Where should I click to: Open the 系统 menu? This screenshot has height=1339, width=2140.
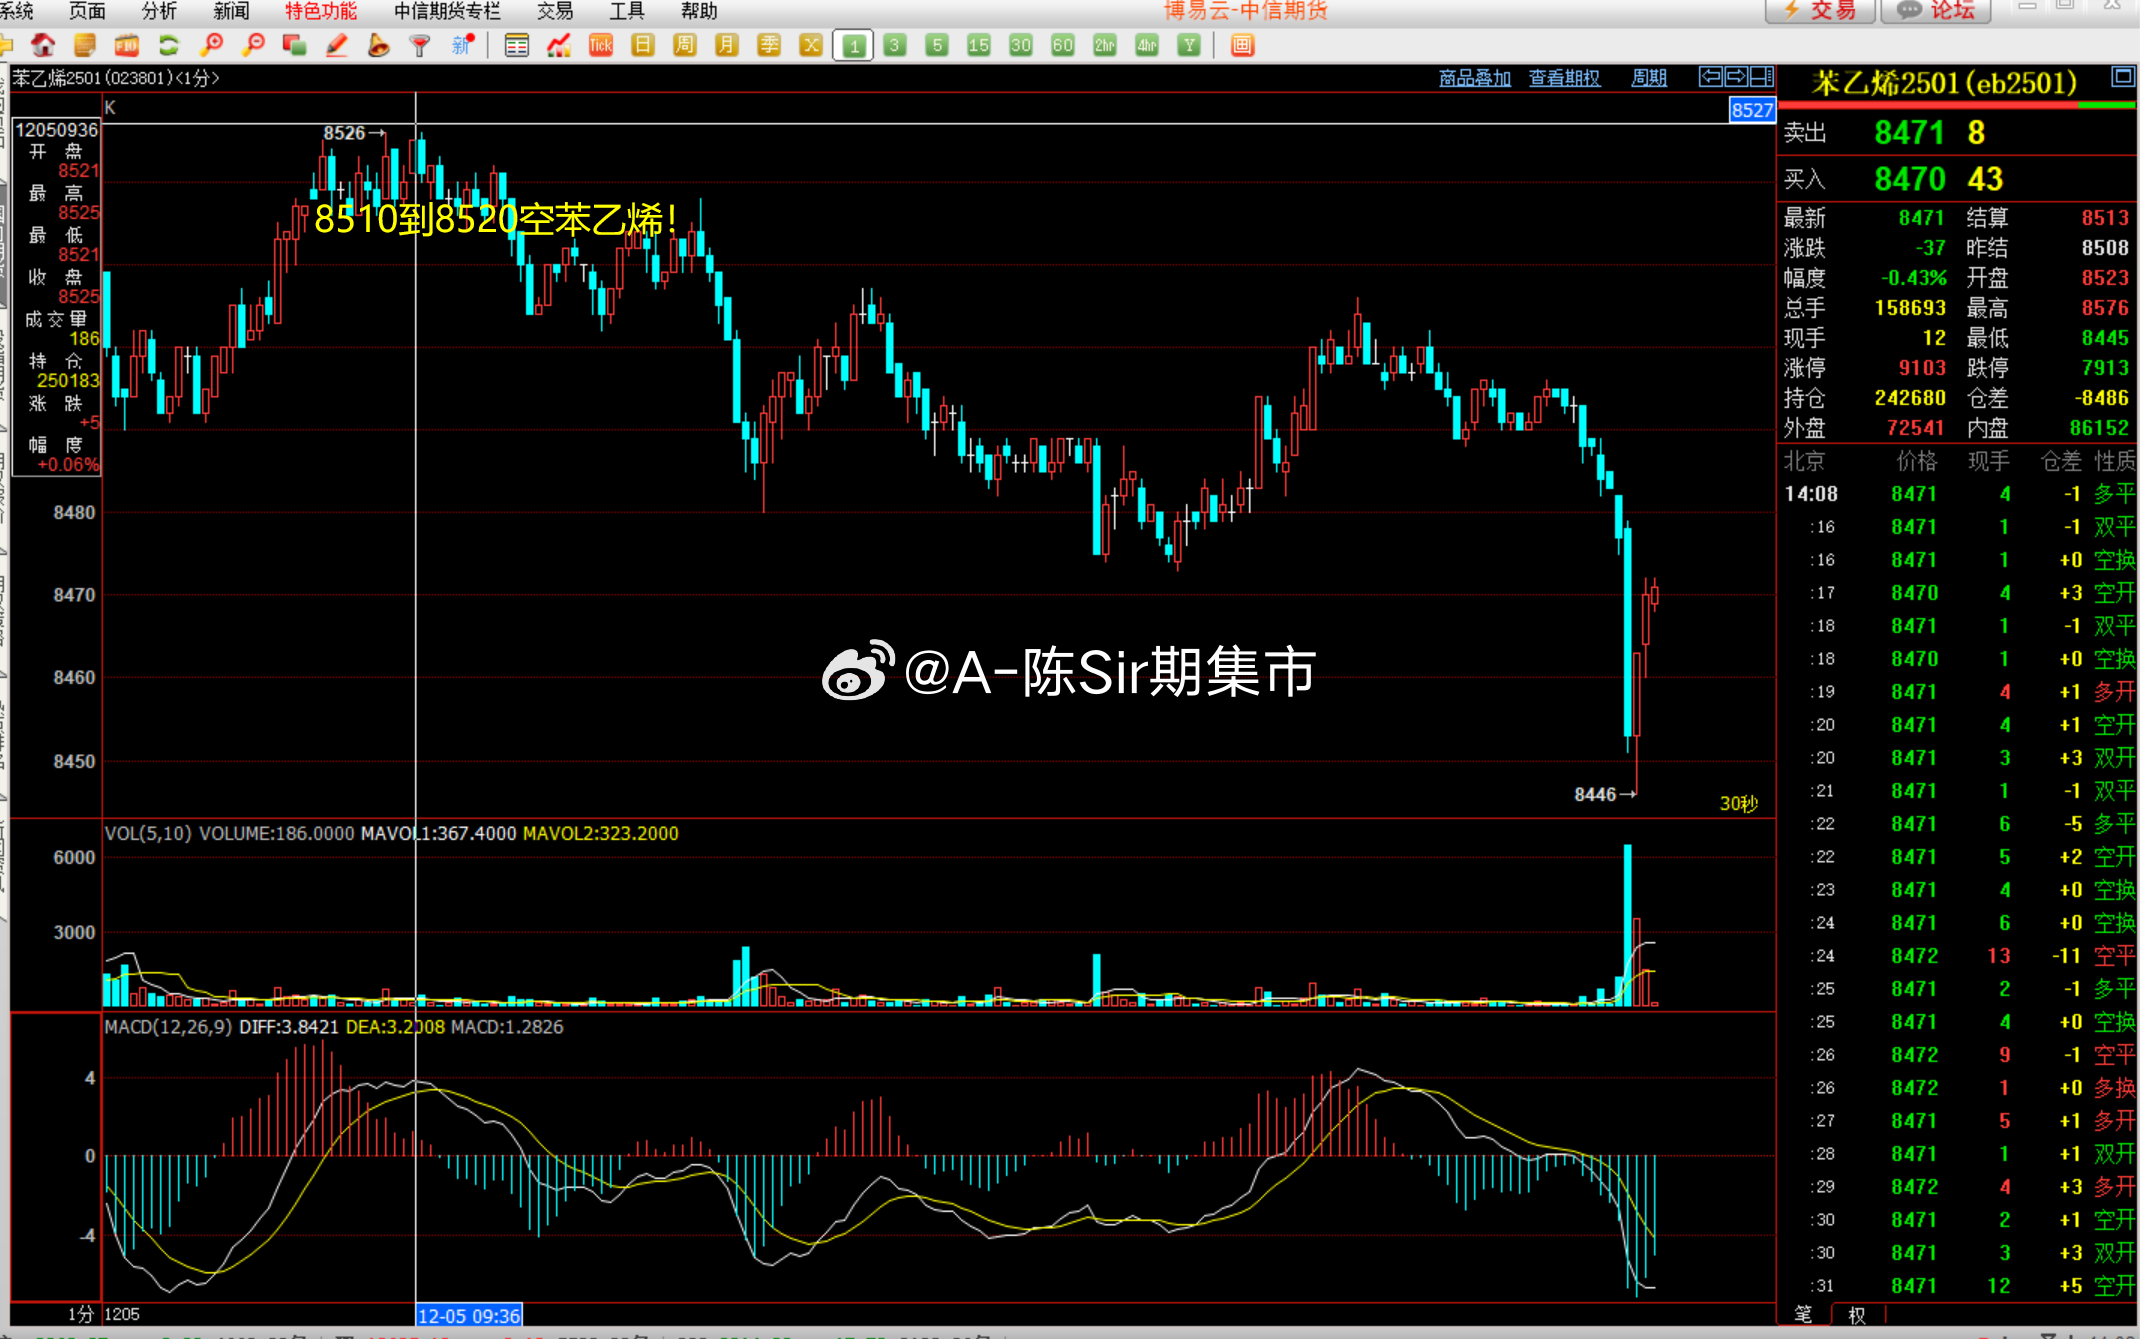[x=16, y=11]
